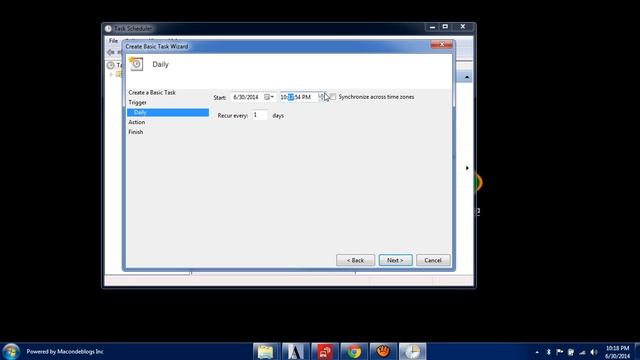Open the network signal tray icon

pyautogui.click(x=582, y=352)
